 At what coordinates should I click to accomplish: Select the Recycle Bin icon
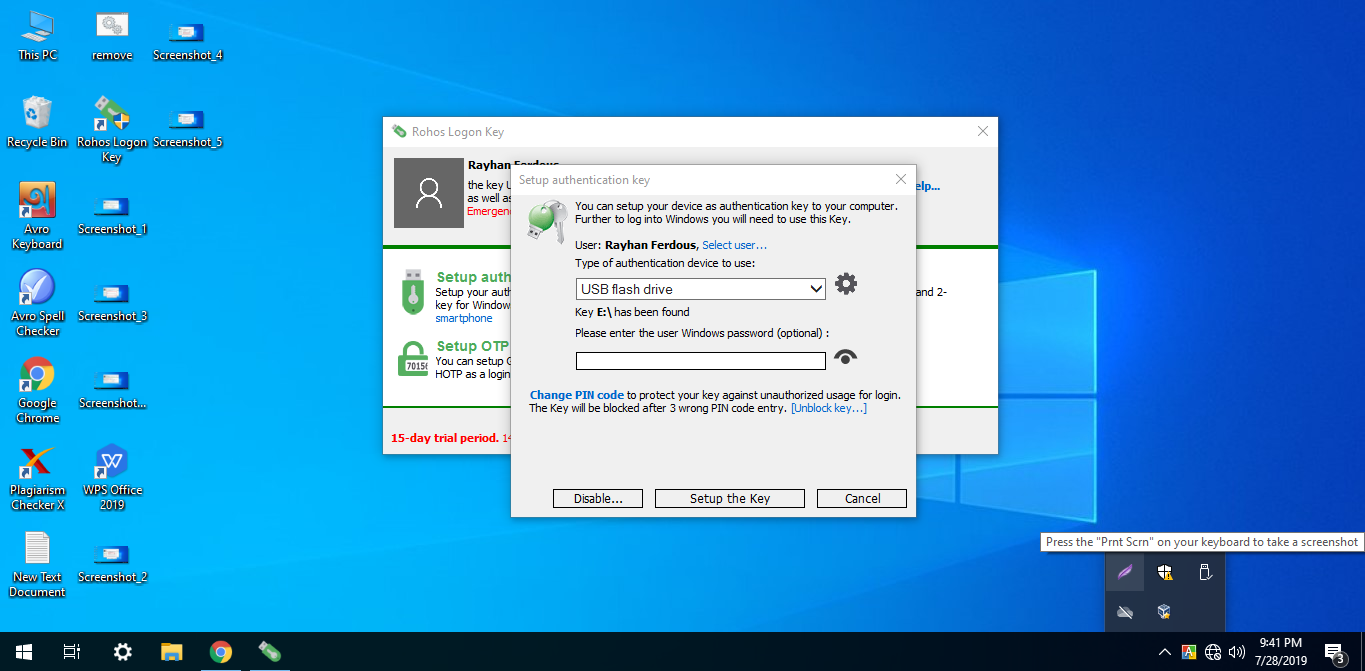point(37,122)
